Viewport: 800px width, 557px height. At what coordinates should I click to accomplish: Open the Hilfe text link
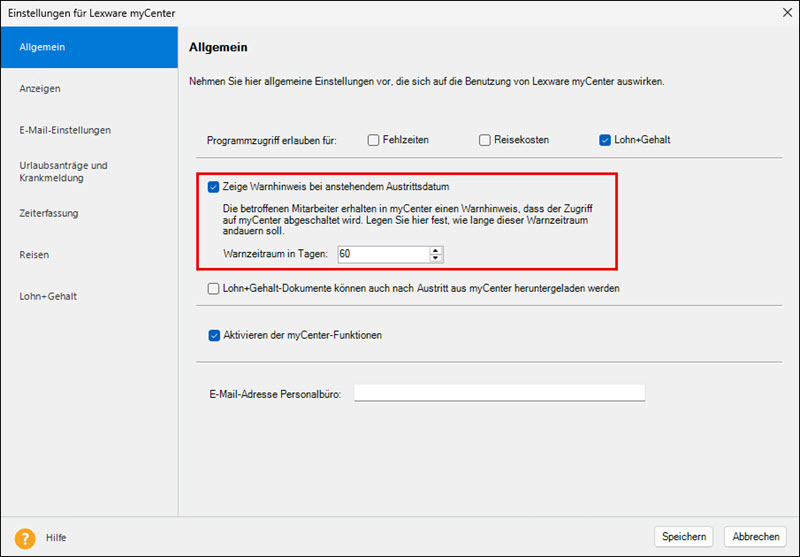coord(56,538)
